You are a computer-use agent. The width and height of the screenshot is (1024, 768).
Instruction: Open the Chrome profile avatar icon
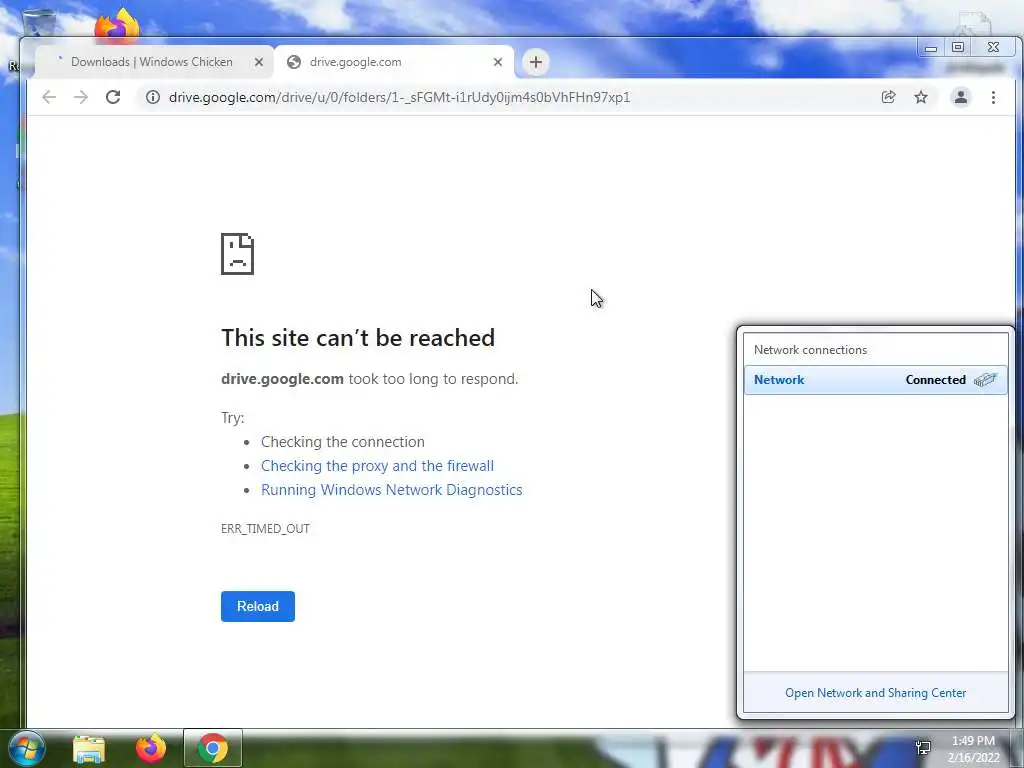(961, 97)
